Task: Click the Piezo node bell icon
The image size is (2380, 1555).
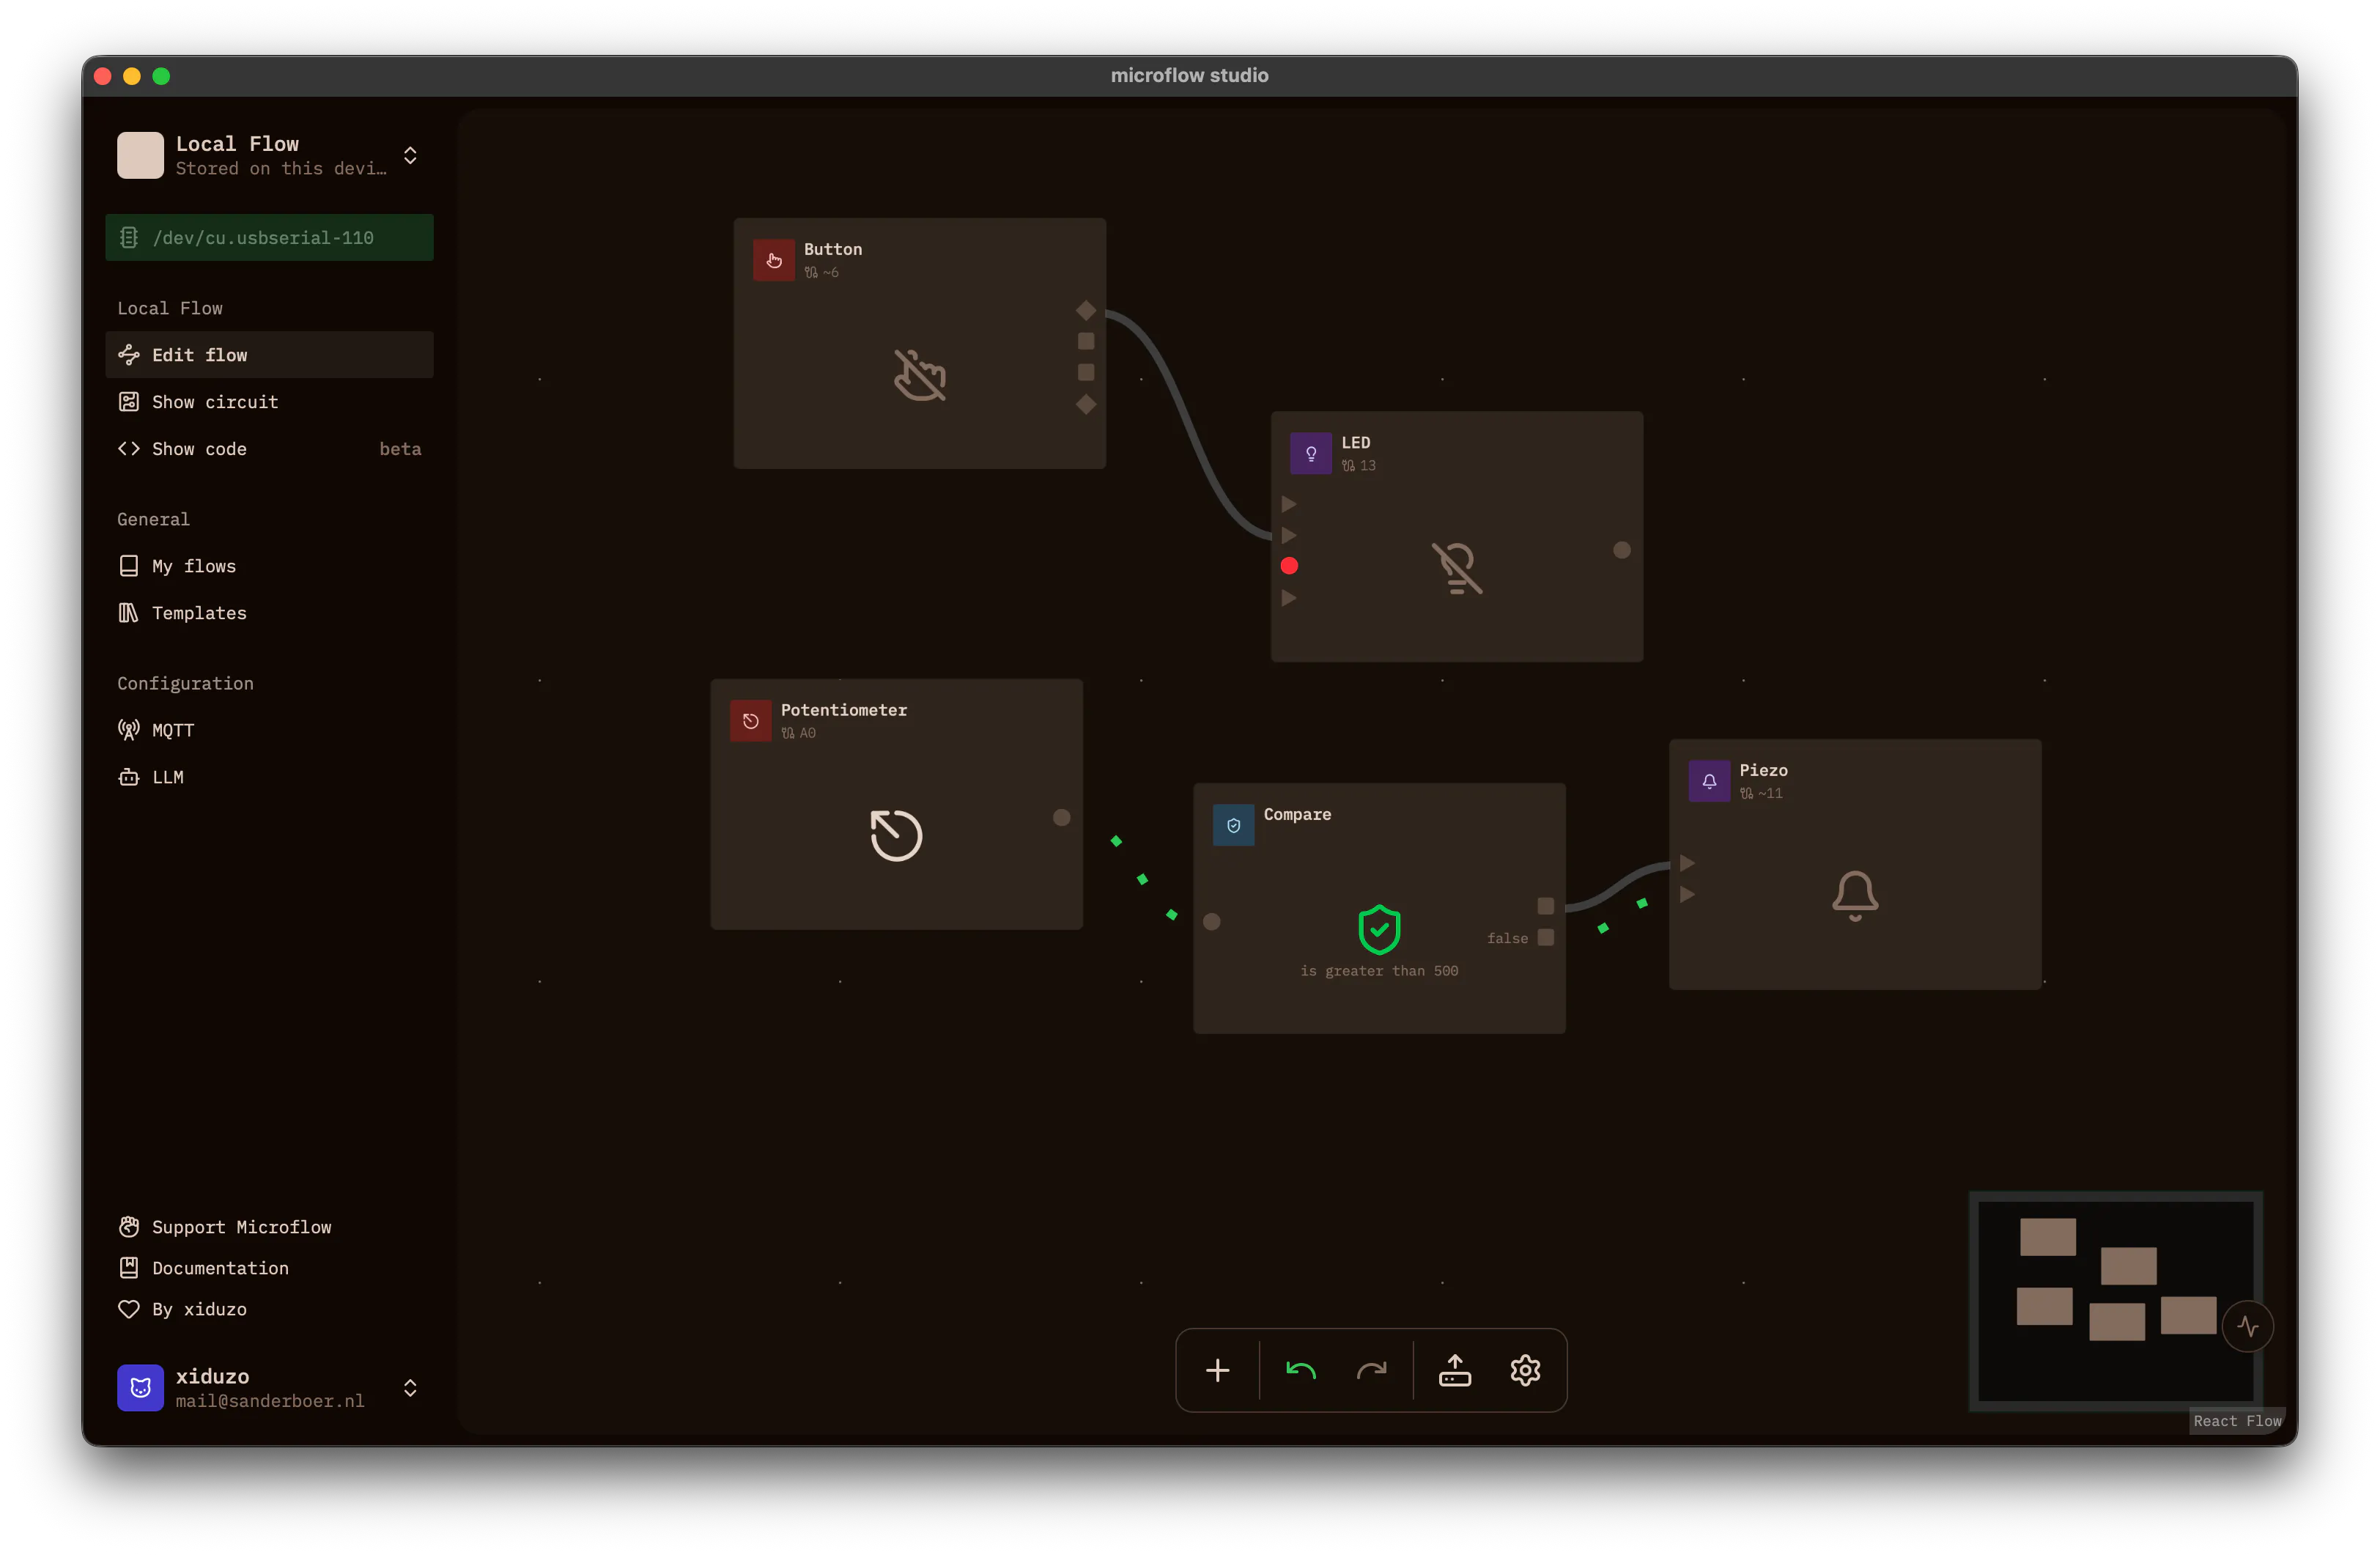Action: (x=1709, y=781)
